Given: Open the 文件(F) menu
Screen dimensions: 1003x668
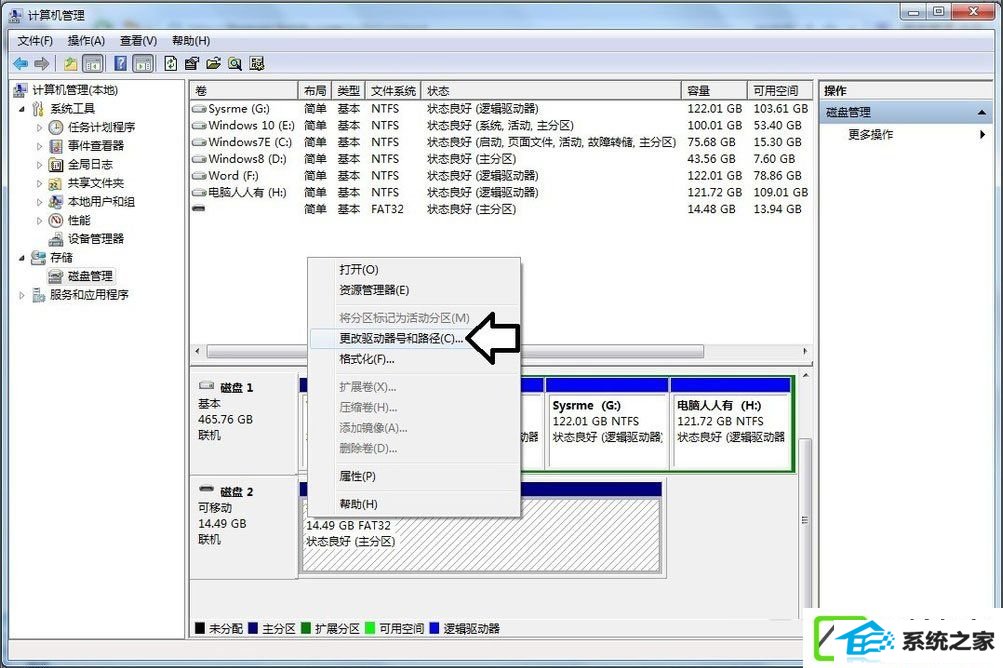Looking at the screenshot, I should coord(35,41).
